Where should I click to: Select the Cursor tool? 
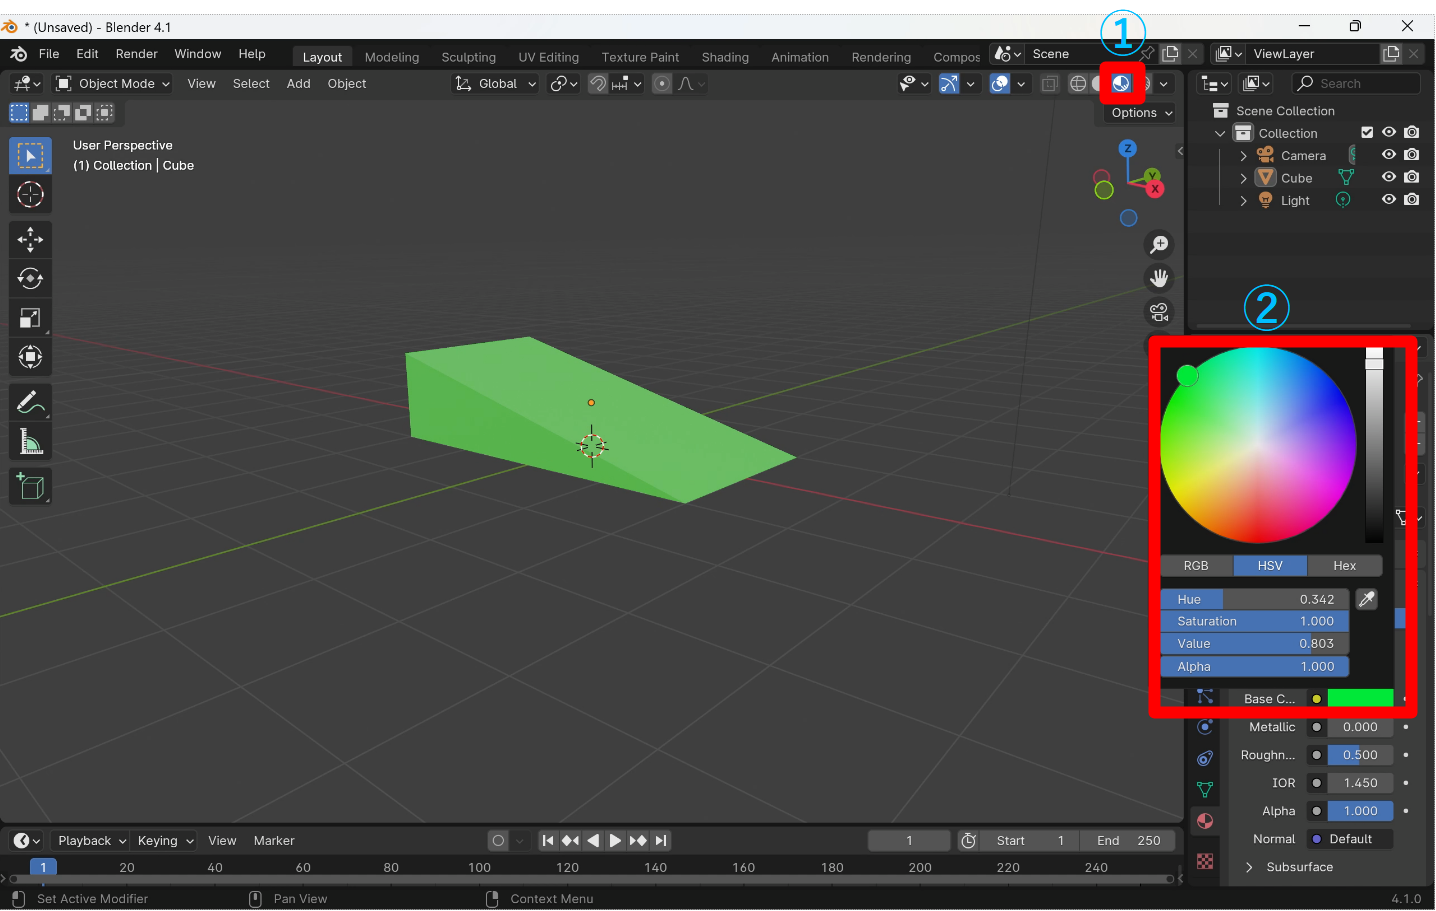pos(30,194)
